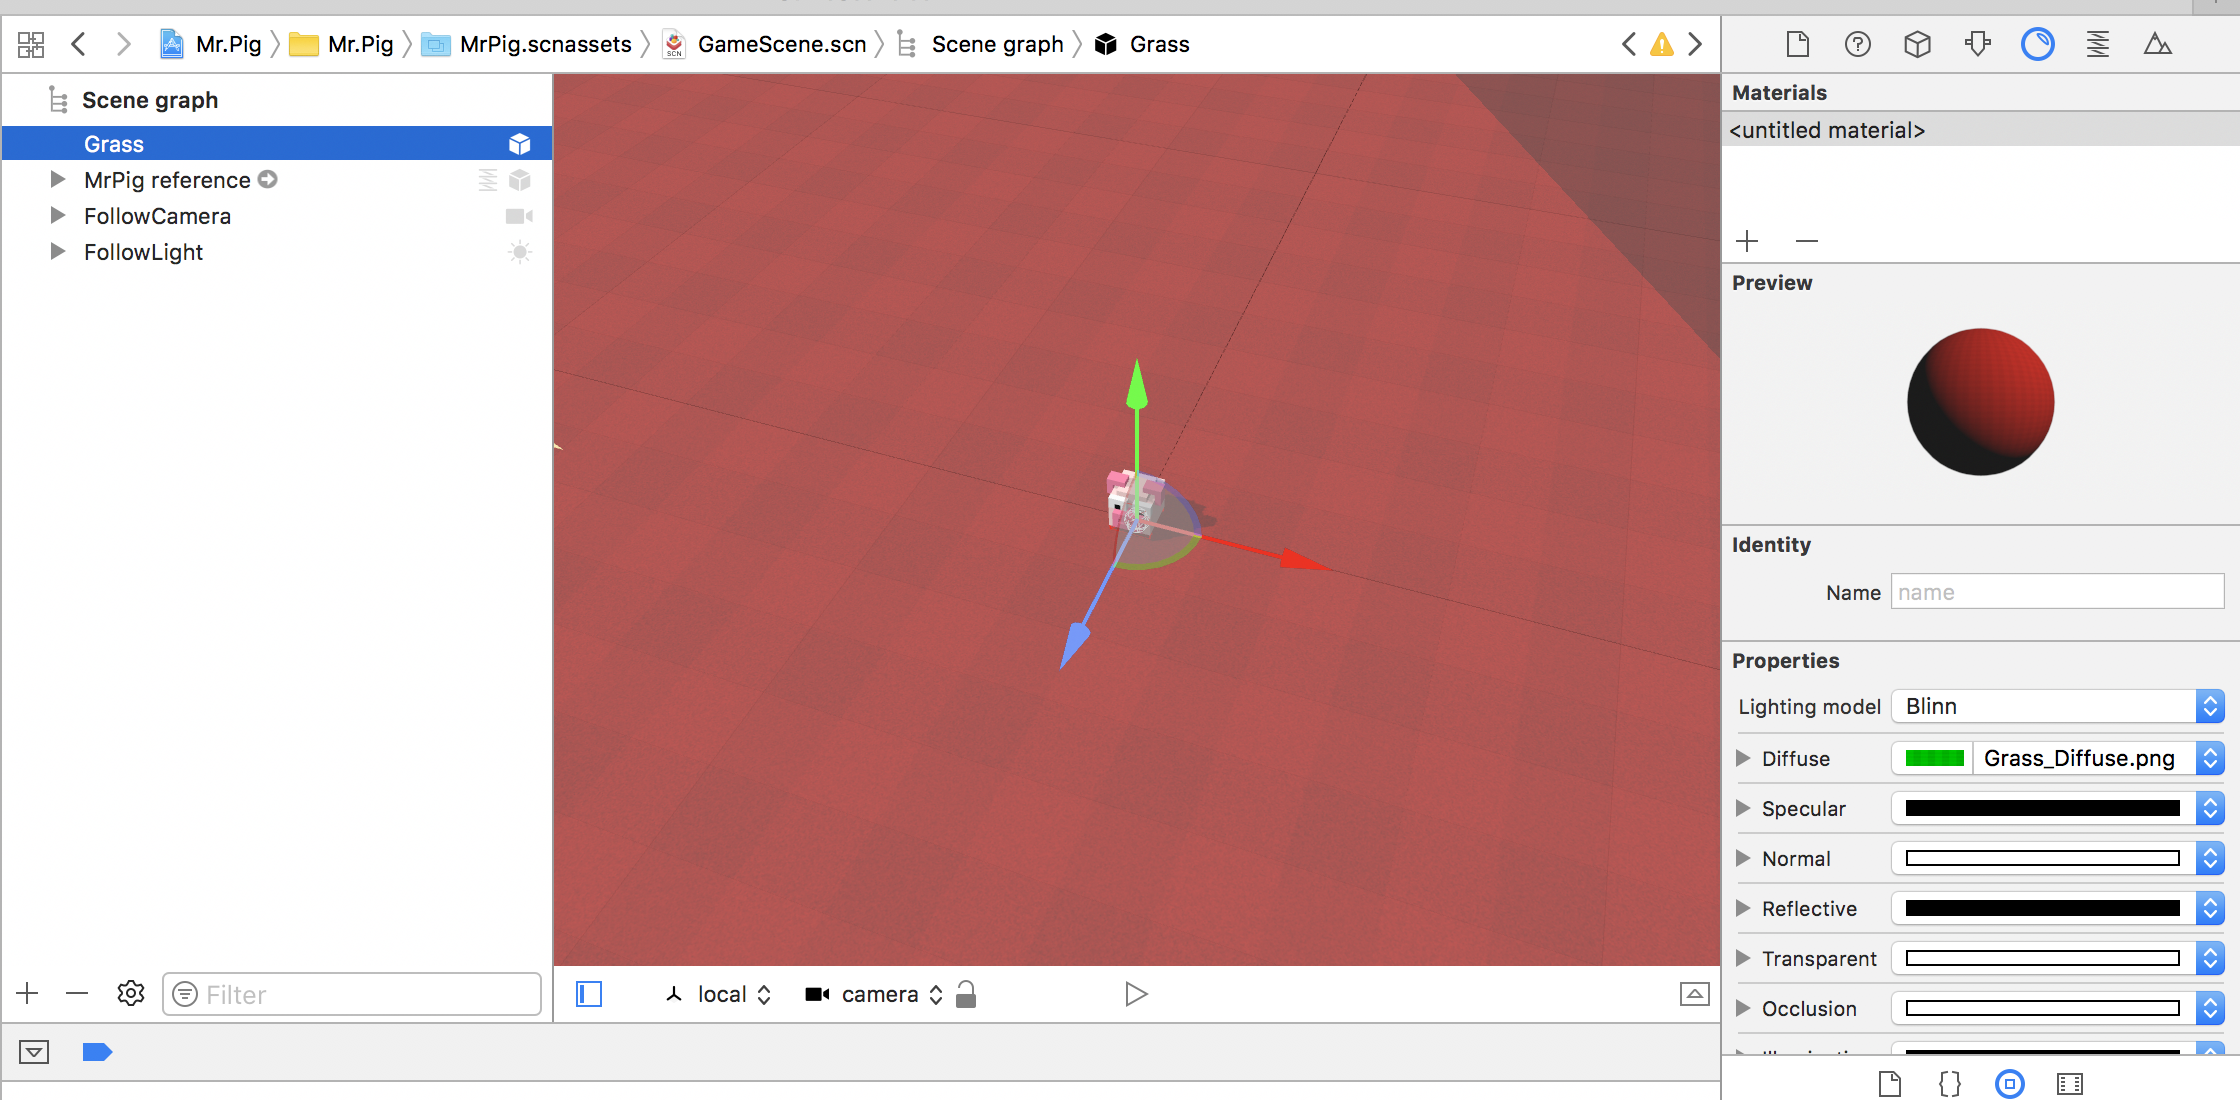Viewport: 2240px width, 1100px height.
Task: Open the Scene inspector mountain icon
Action: coord(2157,44)
